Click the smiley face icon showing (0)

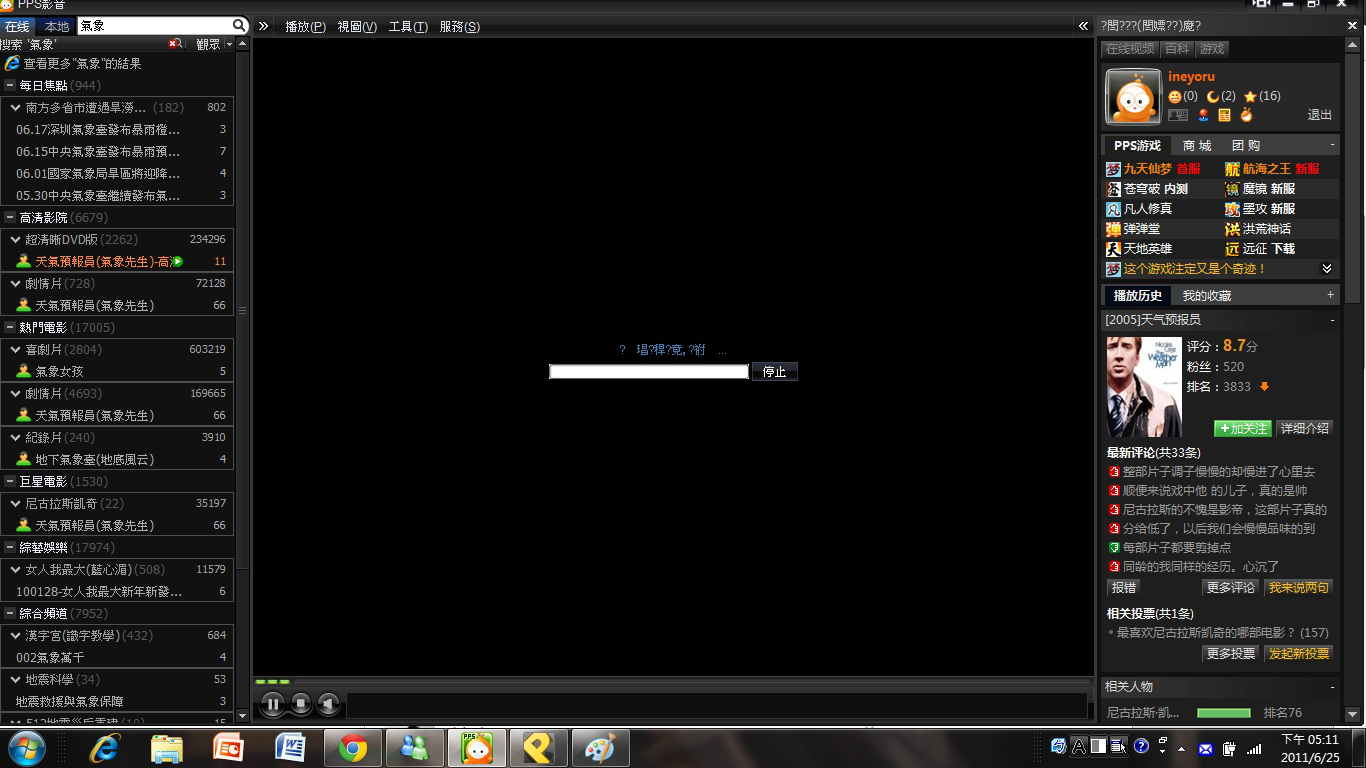(1175, 96)
